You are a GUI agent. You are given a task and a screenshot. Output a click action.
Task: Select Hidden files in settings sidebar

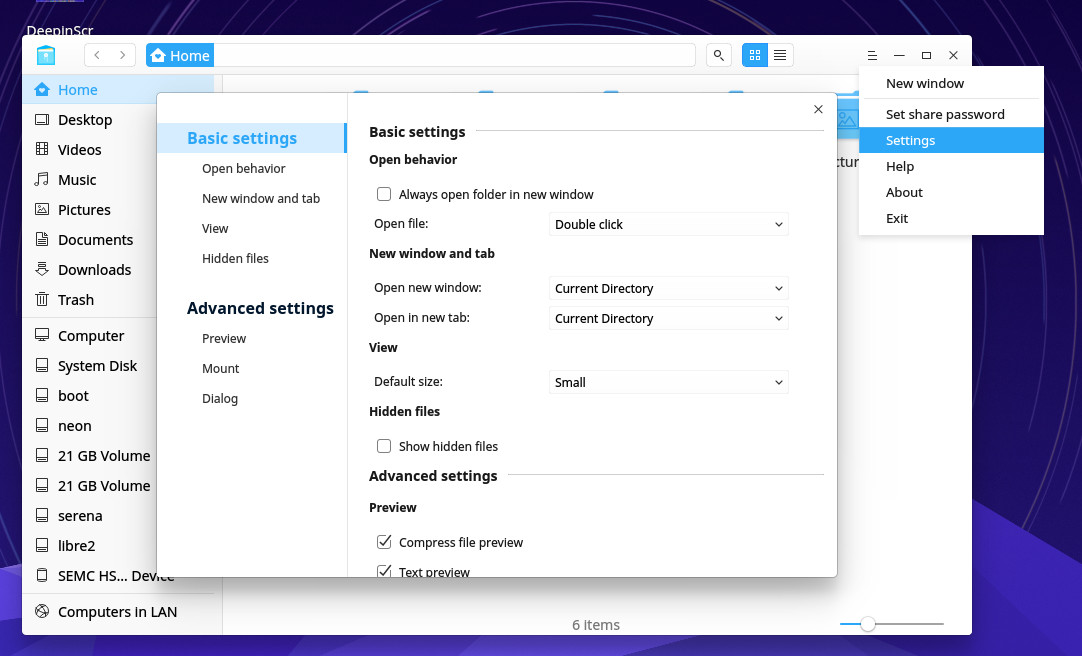[x=236, y=258]
